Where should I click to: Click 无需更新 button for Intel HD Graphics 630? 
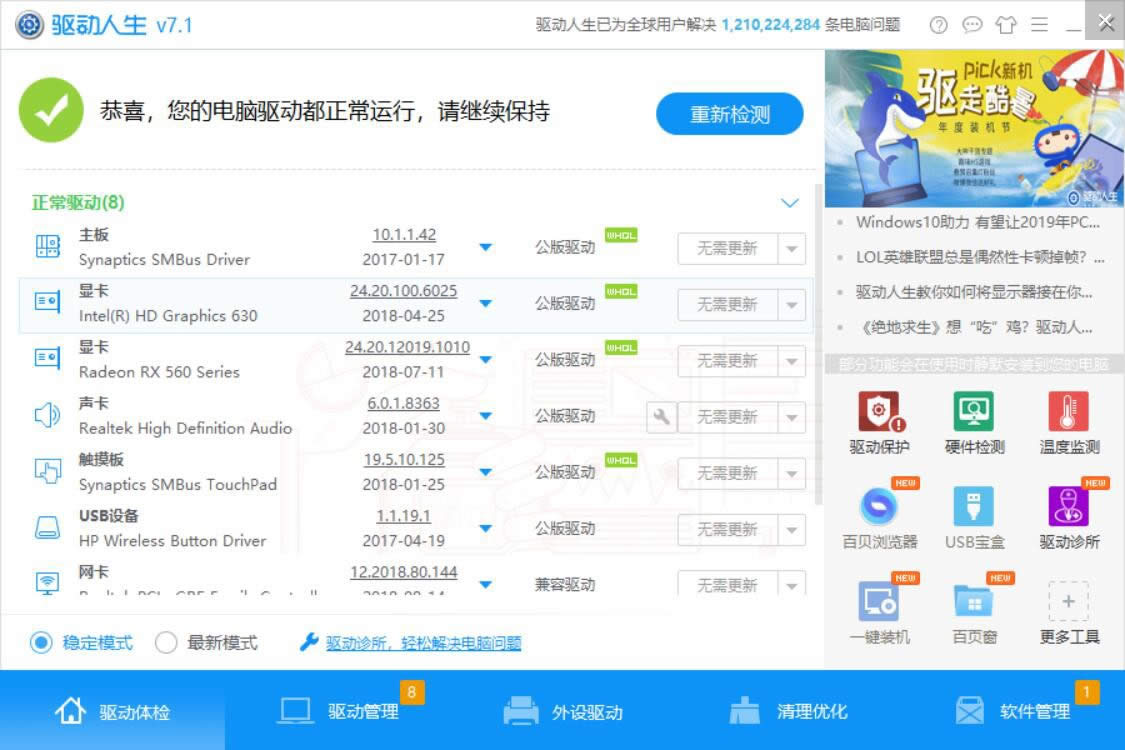coord(728,305)
